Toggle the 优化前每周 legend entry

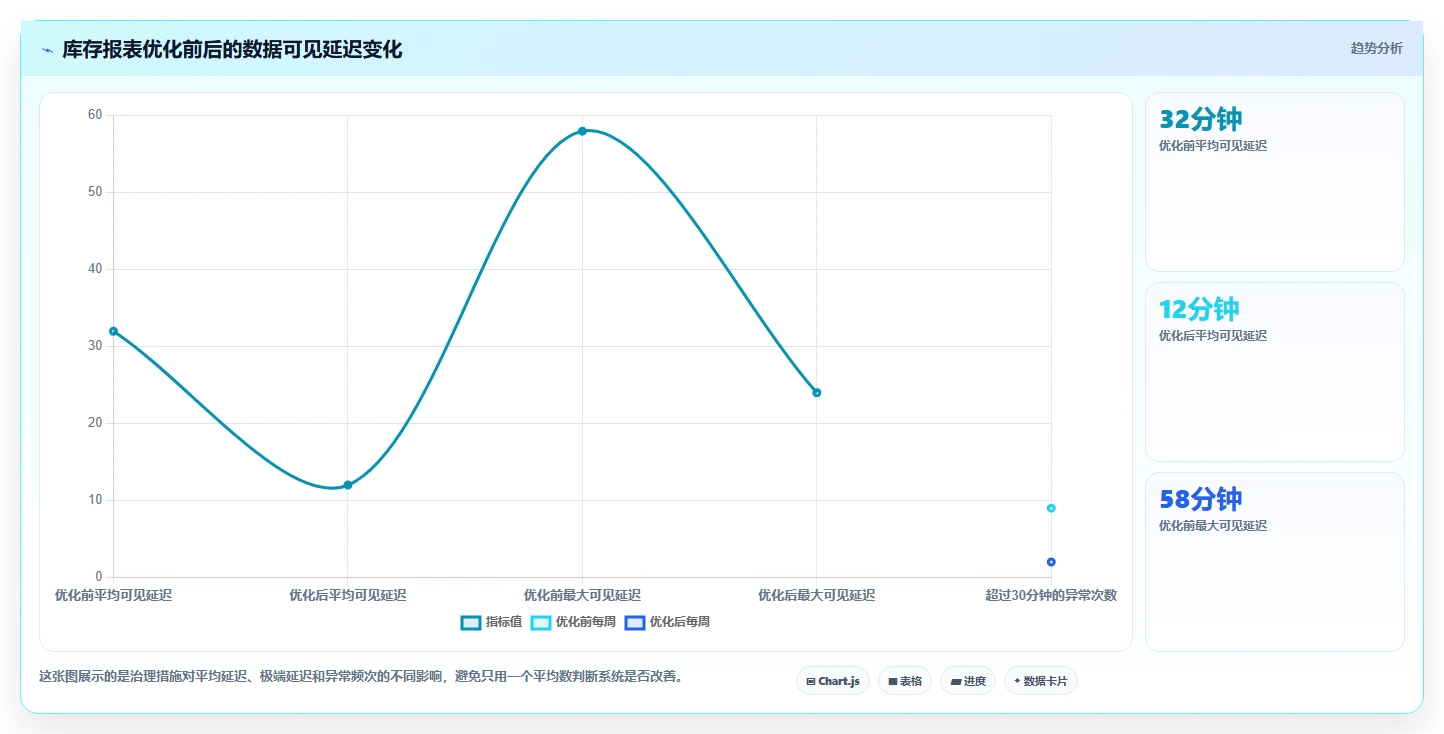(x=573, y=622)
